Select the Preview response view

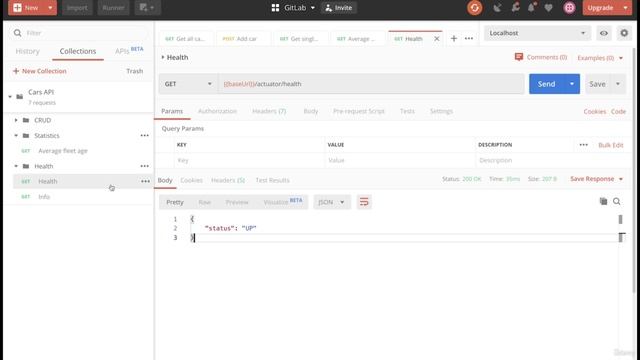[x=237, y=202]
